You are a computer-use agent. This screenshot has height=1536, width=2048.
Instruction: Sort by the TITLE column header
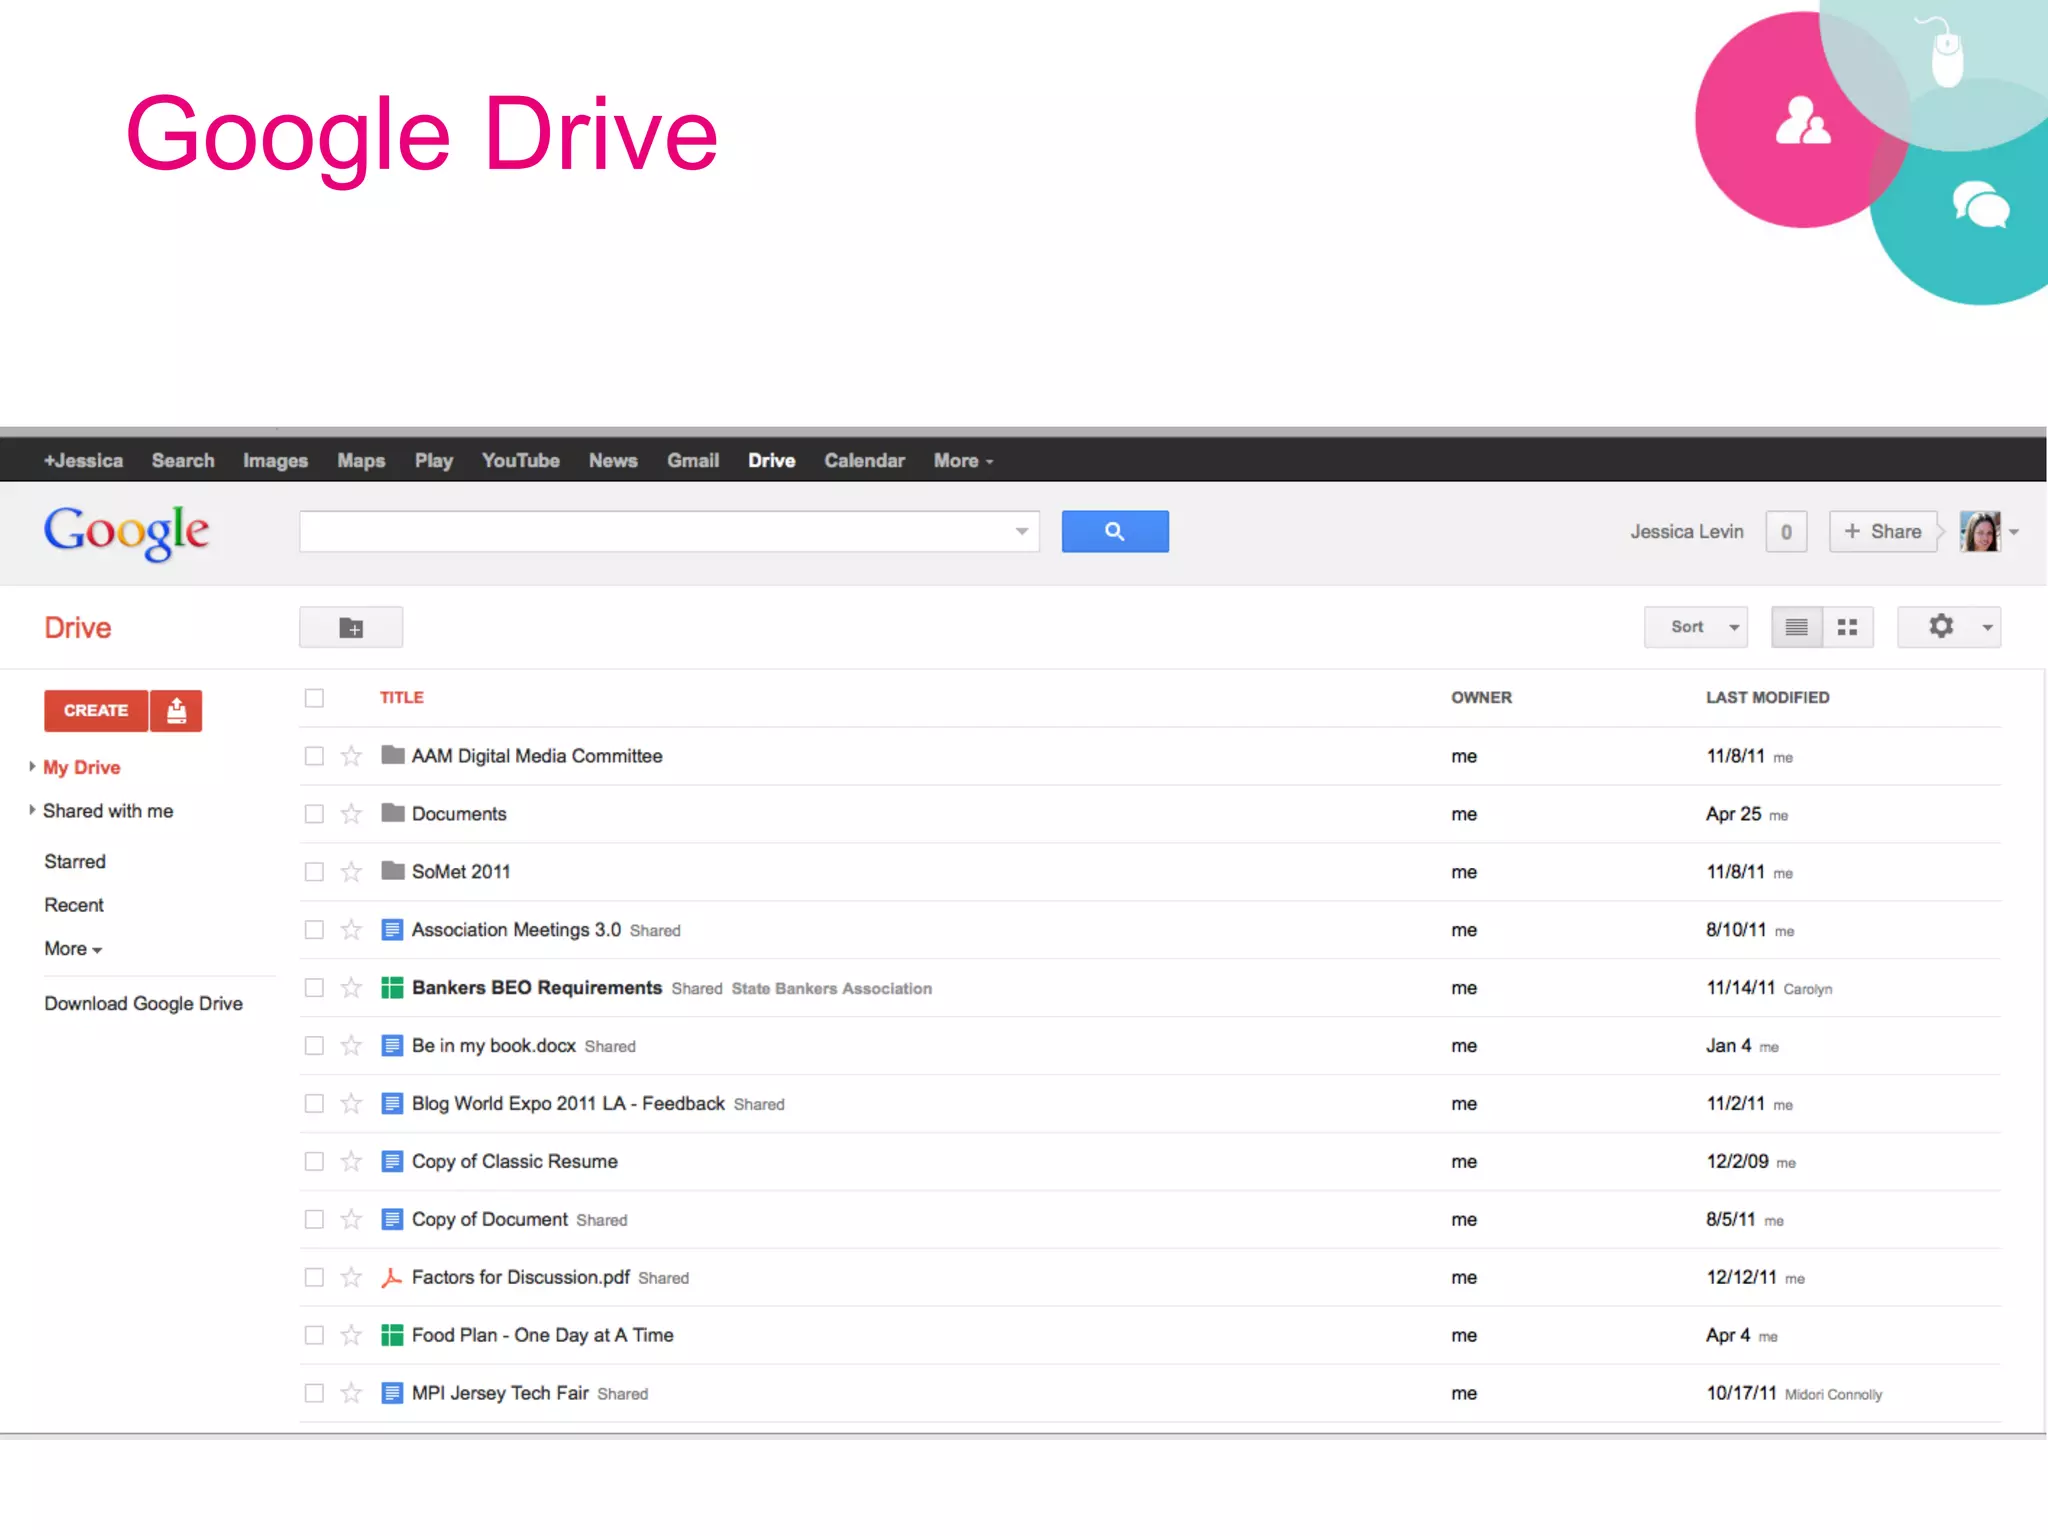tap(402, 698)
